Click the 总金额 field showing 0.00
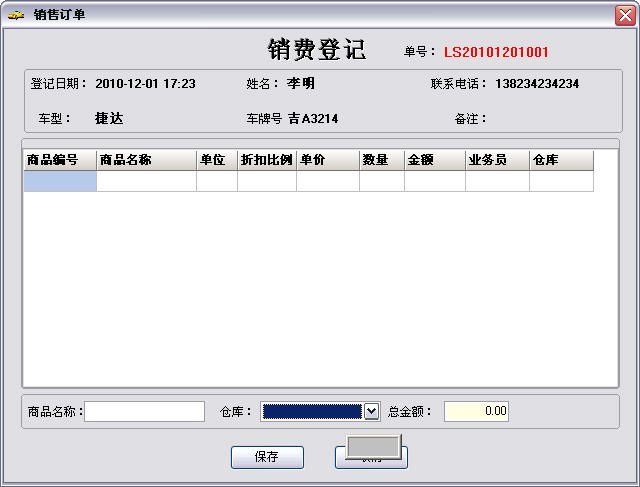This screenshot has height=487, width=640. click(x=476, y=411)
